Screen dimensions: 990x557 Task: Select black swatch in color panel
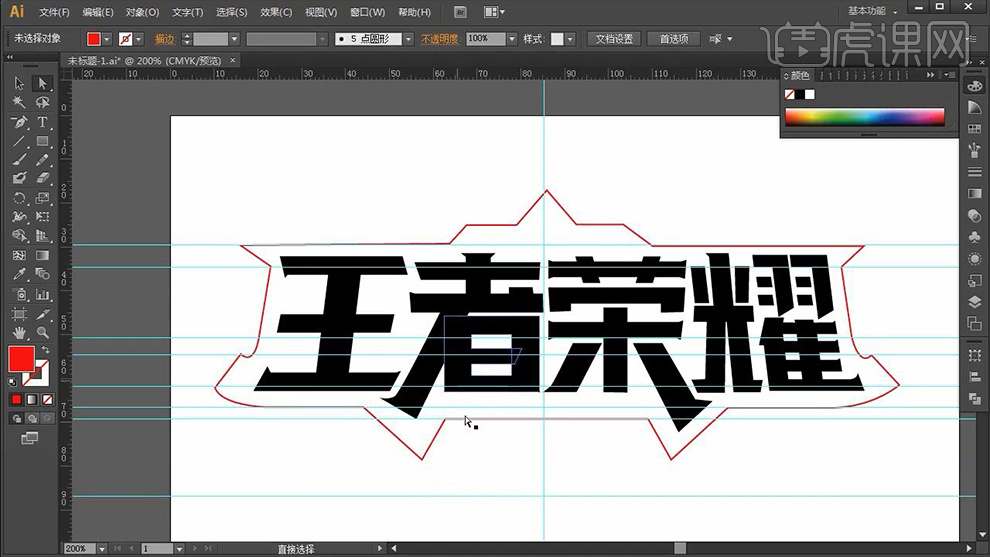point(800,94)
